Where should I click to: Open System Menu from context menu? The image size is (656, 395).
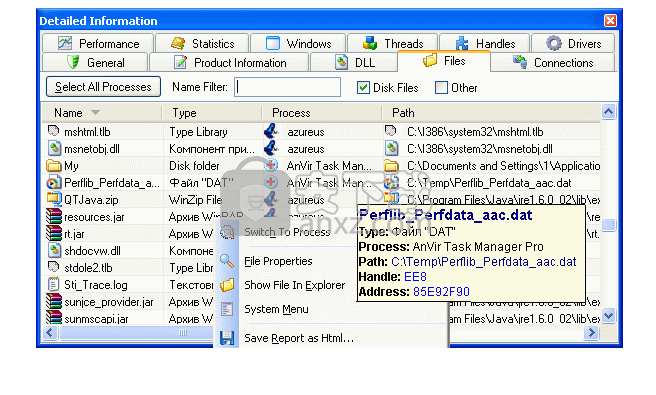click(x=276, y=309)
